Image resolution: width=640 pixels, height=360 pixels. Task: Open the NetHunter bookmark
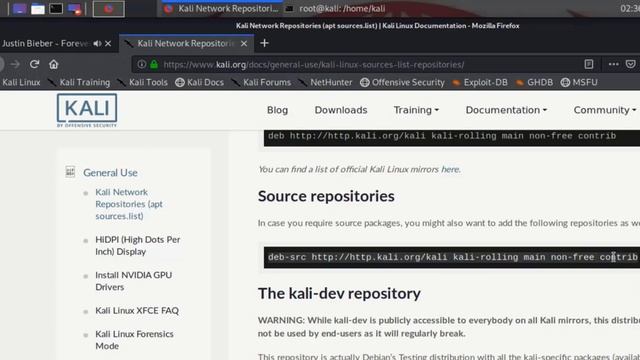click(x=325, y=82)
